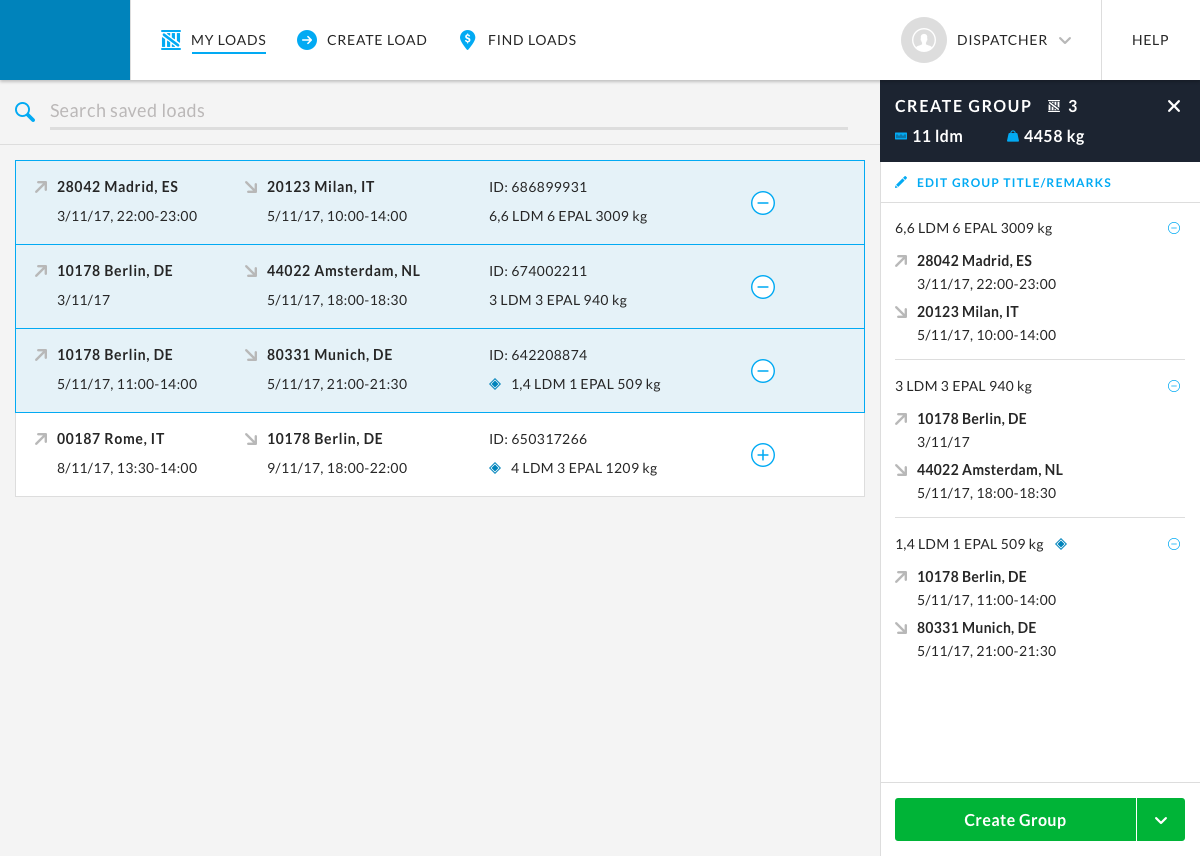
Task: Click the weight icon beside 4458 kg
Action: [x=1013, y=136]
